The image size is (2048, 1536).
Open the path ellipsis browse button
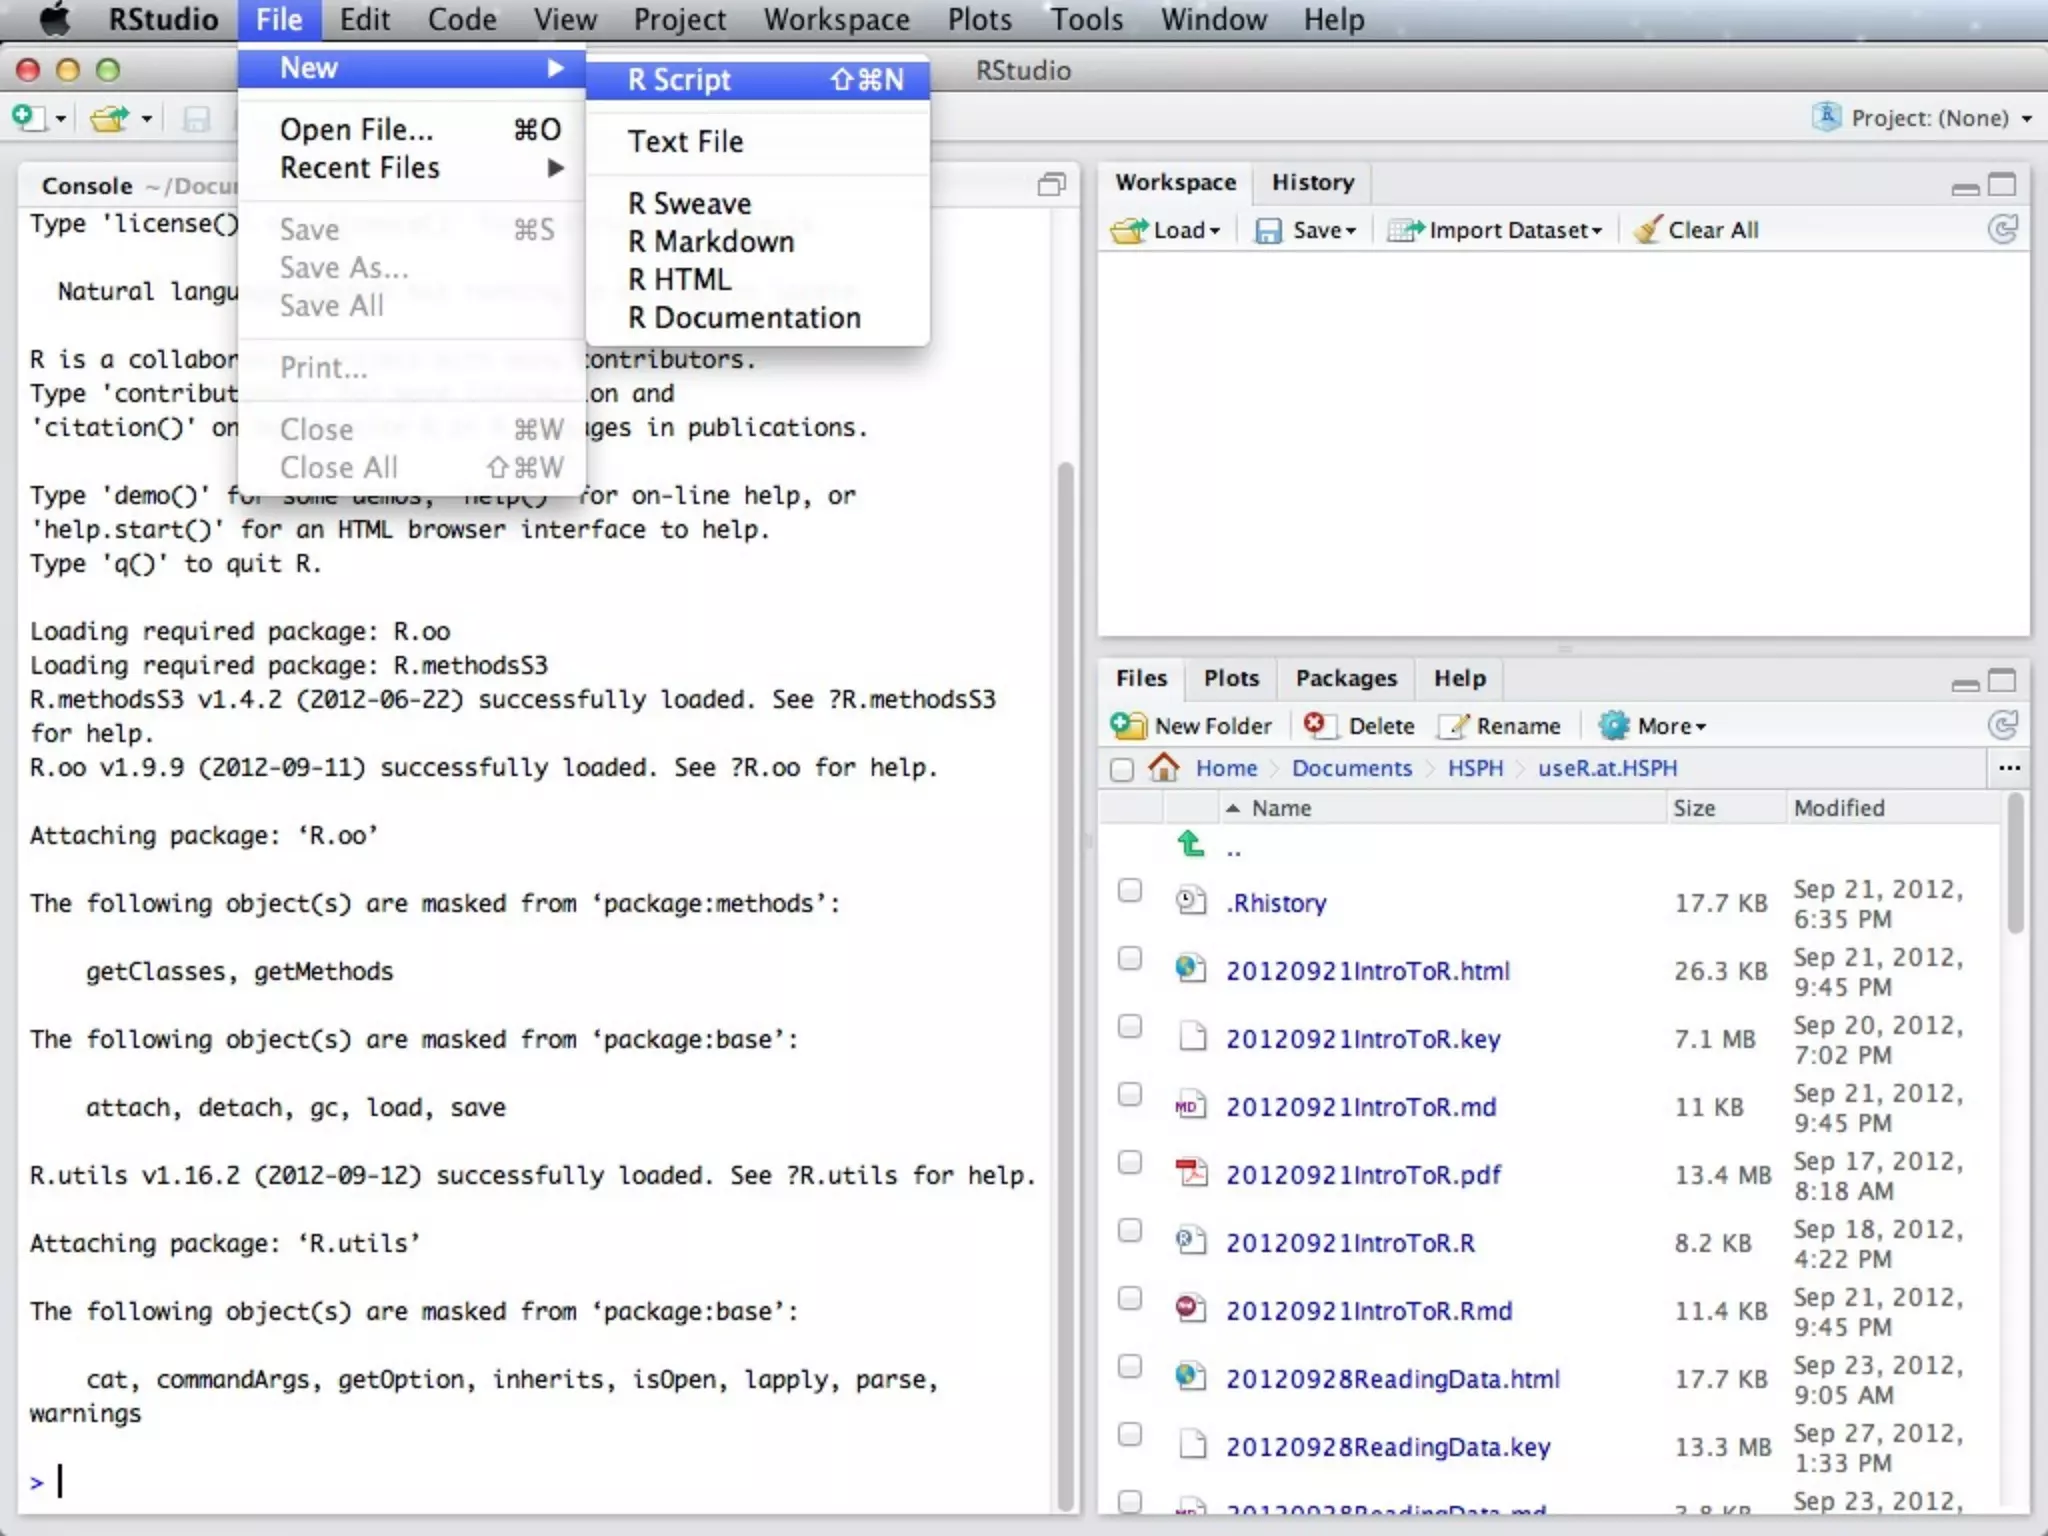click(x=2010, y=767)
